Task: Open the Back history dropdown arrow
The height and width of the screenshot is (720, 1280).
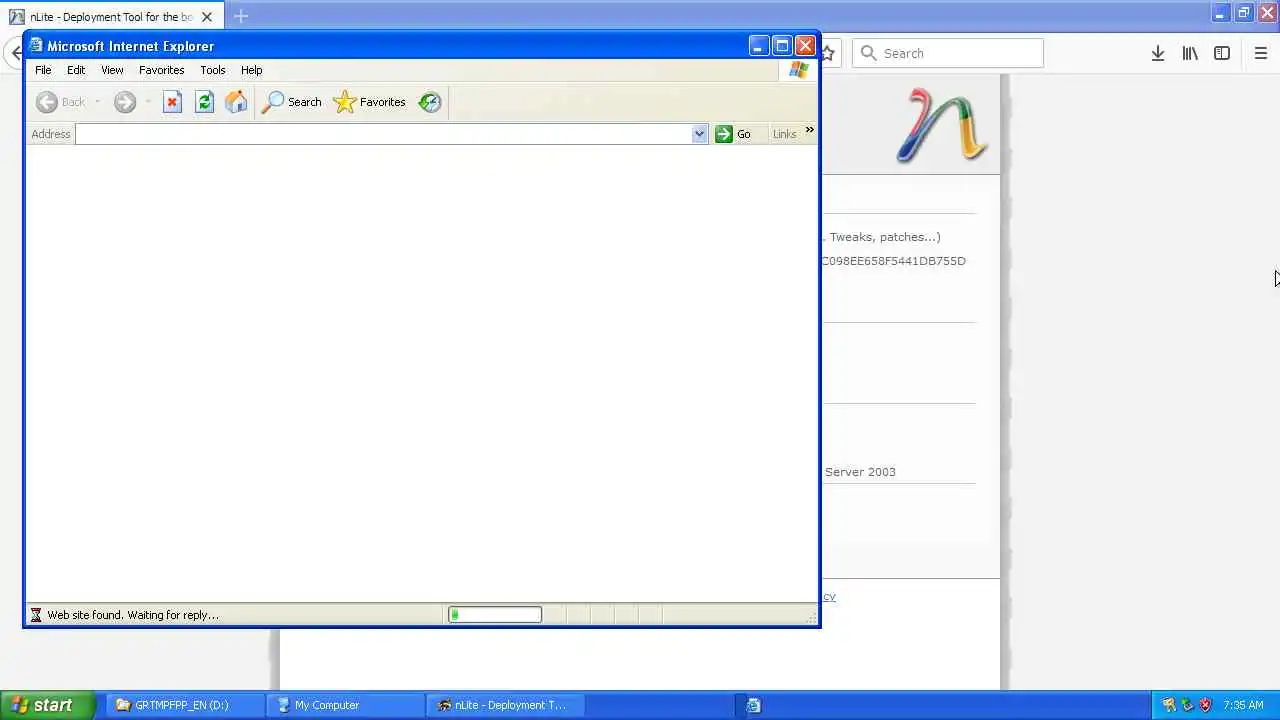Action: click(x=97, y=102)
